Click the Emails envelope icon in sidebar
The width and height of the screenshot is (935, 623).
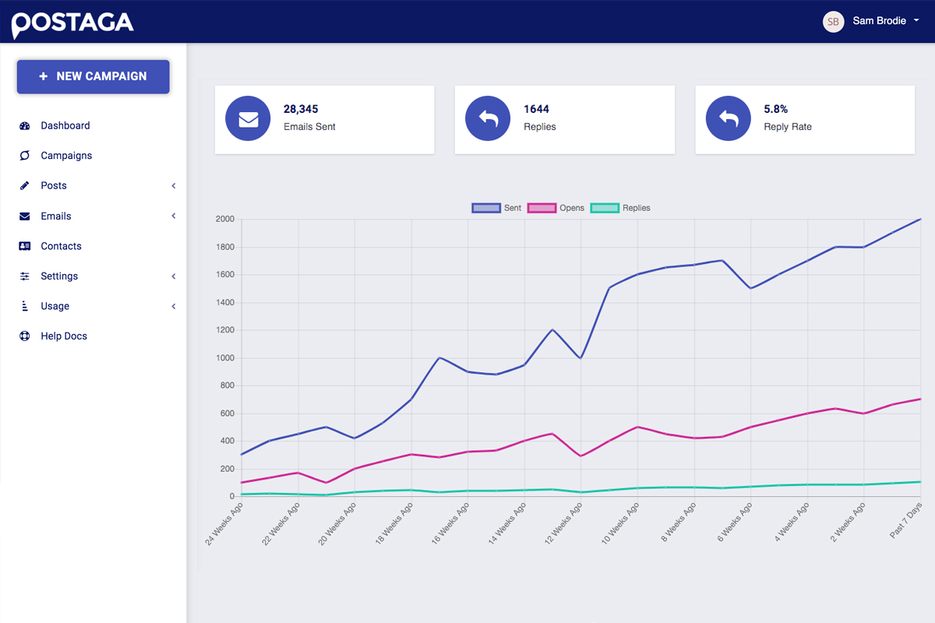24,215
